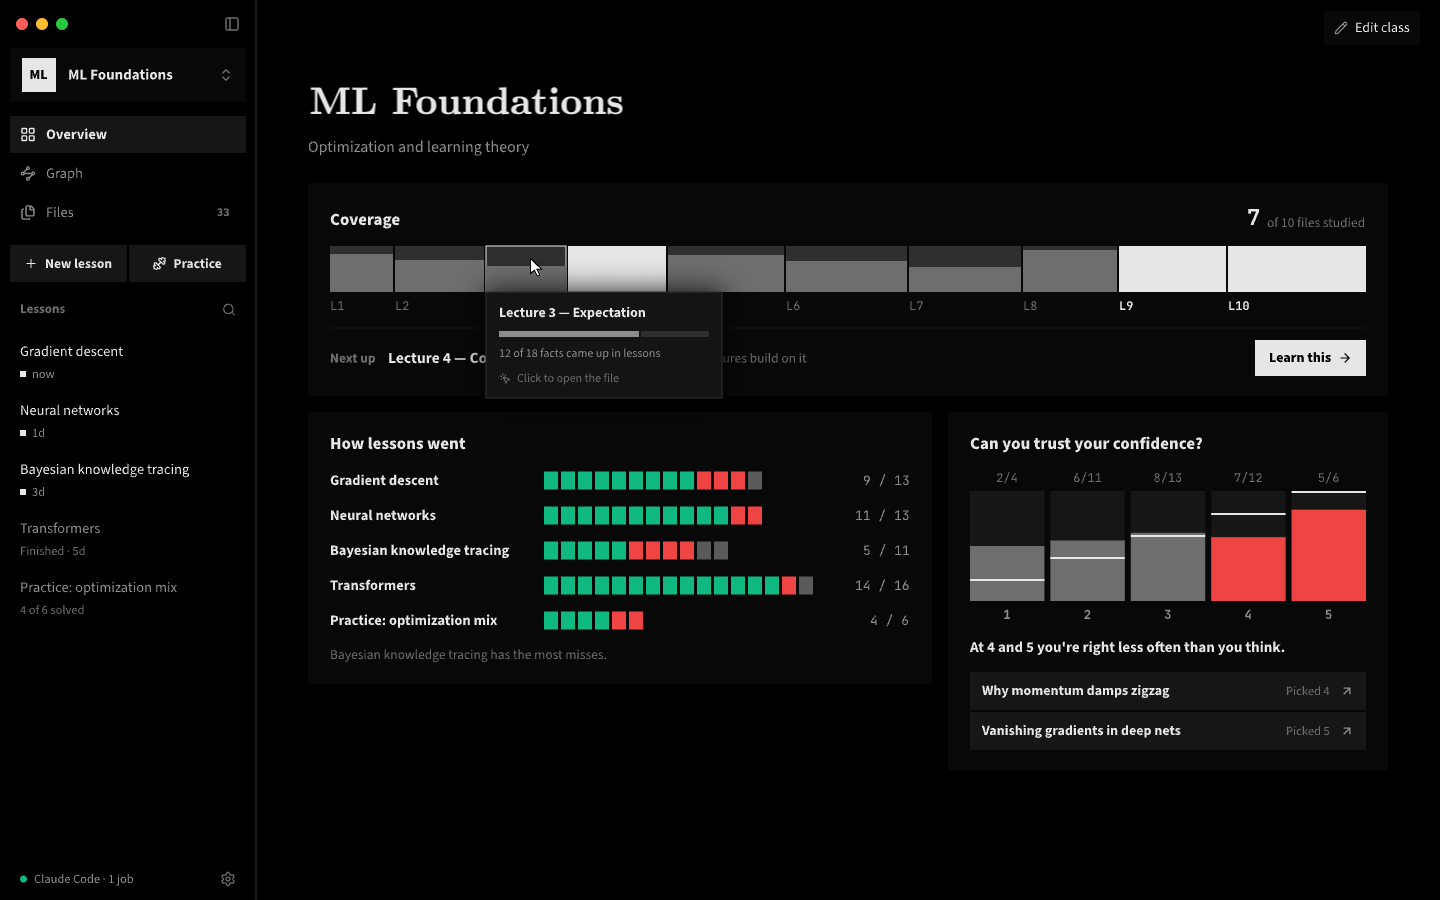Click the L10 coverage bar
Image resolution: width=1440 pixels, height=900 pixels.
pos(1297,269)
